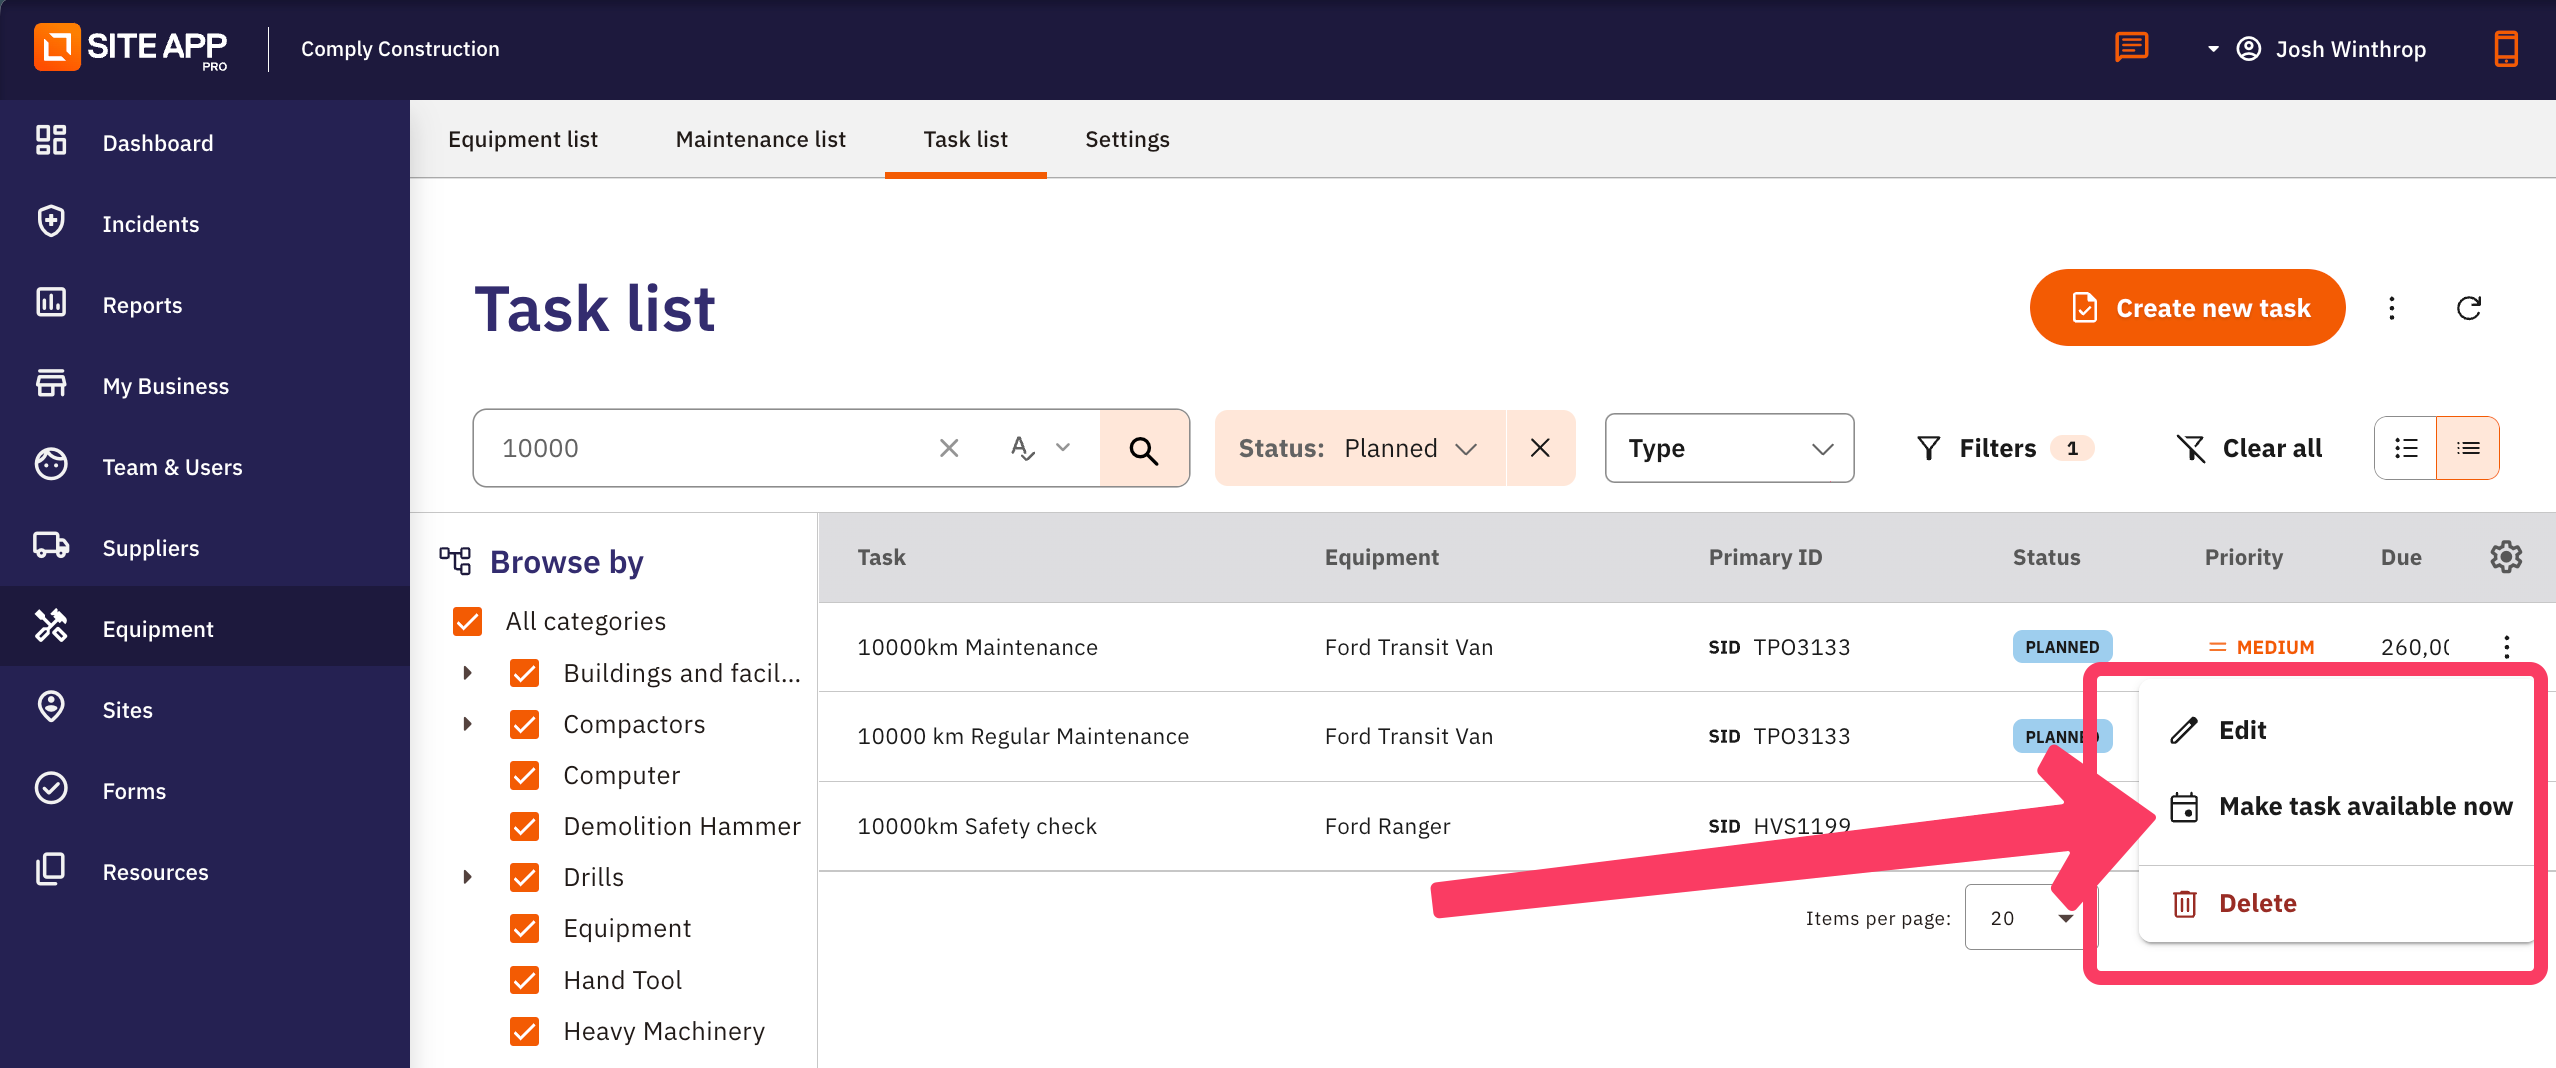Open Resources in sidebar
Image resolution: width=2556 pixels, height=1068 pixels.
point(155,872)
